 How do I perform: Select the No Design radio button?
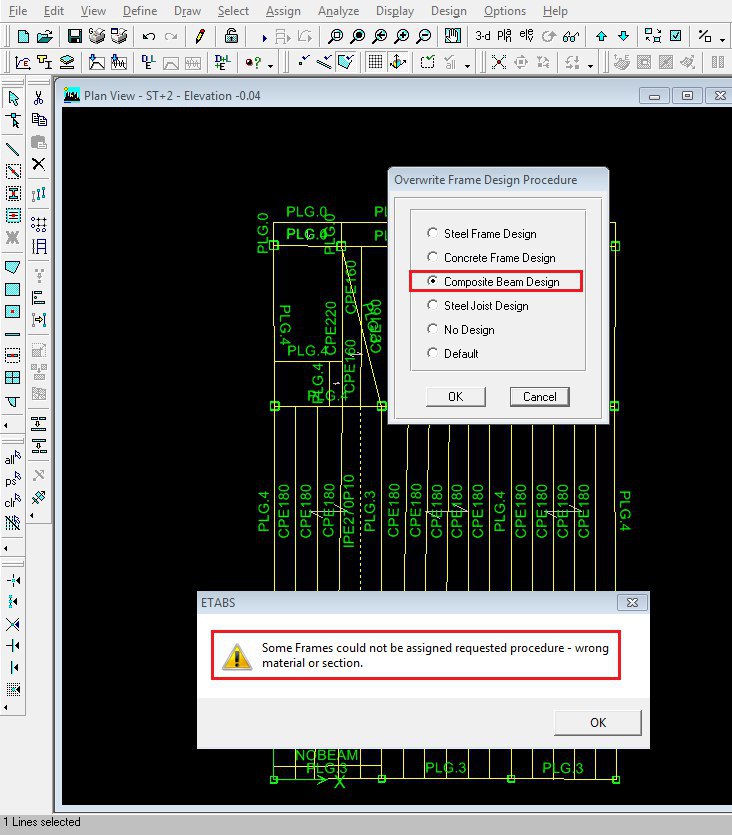pyautogui.click(x=432, y=329)
